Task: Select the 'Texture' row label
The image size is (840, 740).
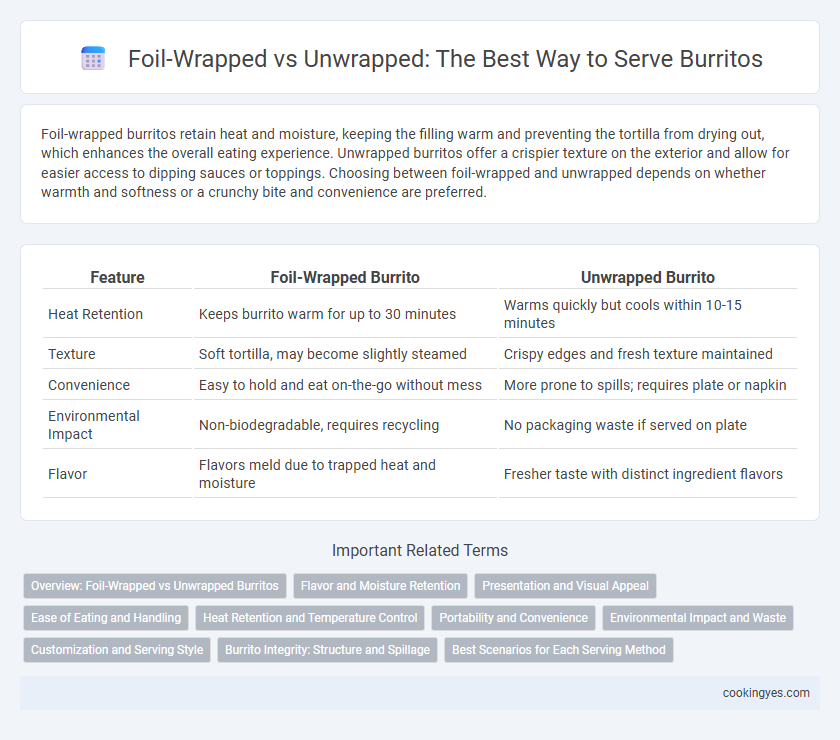Action: click(x=72, y=354)
